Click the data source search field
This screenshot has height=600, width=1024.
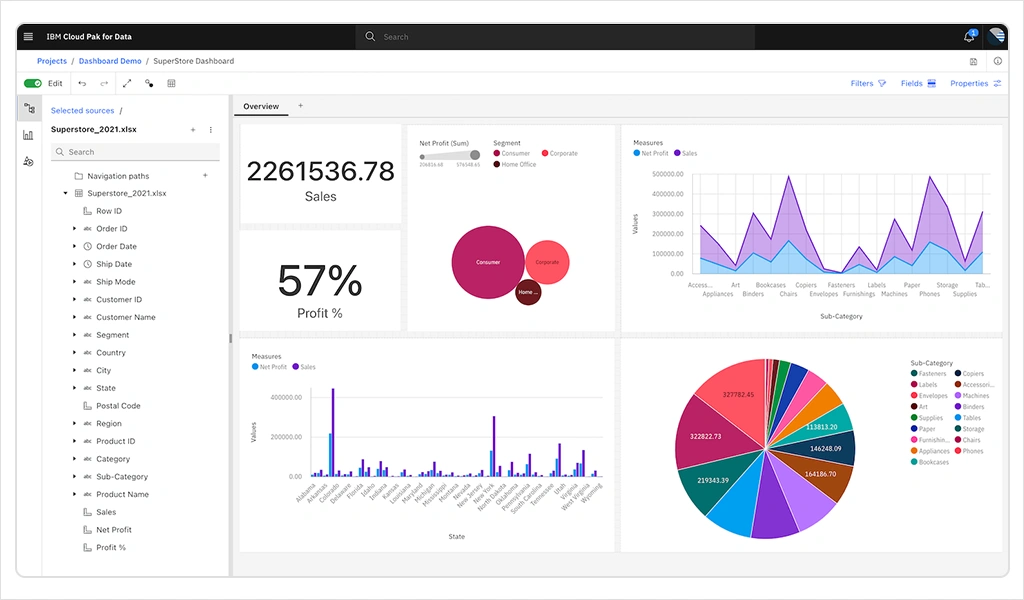tap(135, 152)
